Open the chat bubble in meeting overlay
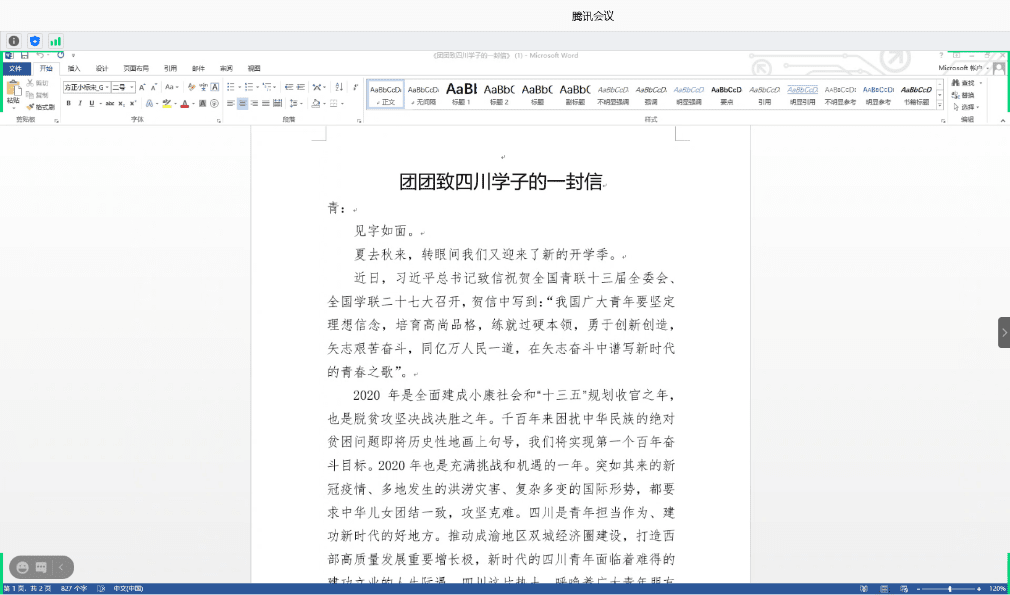The width and height of the screenshot is (1010, 595). point(41,567)
